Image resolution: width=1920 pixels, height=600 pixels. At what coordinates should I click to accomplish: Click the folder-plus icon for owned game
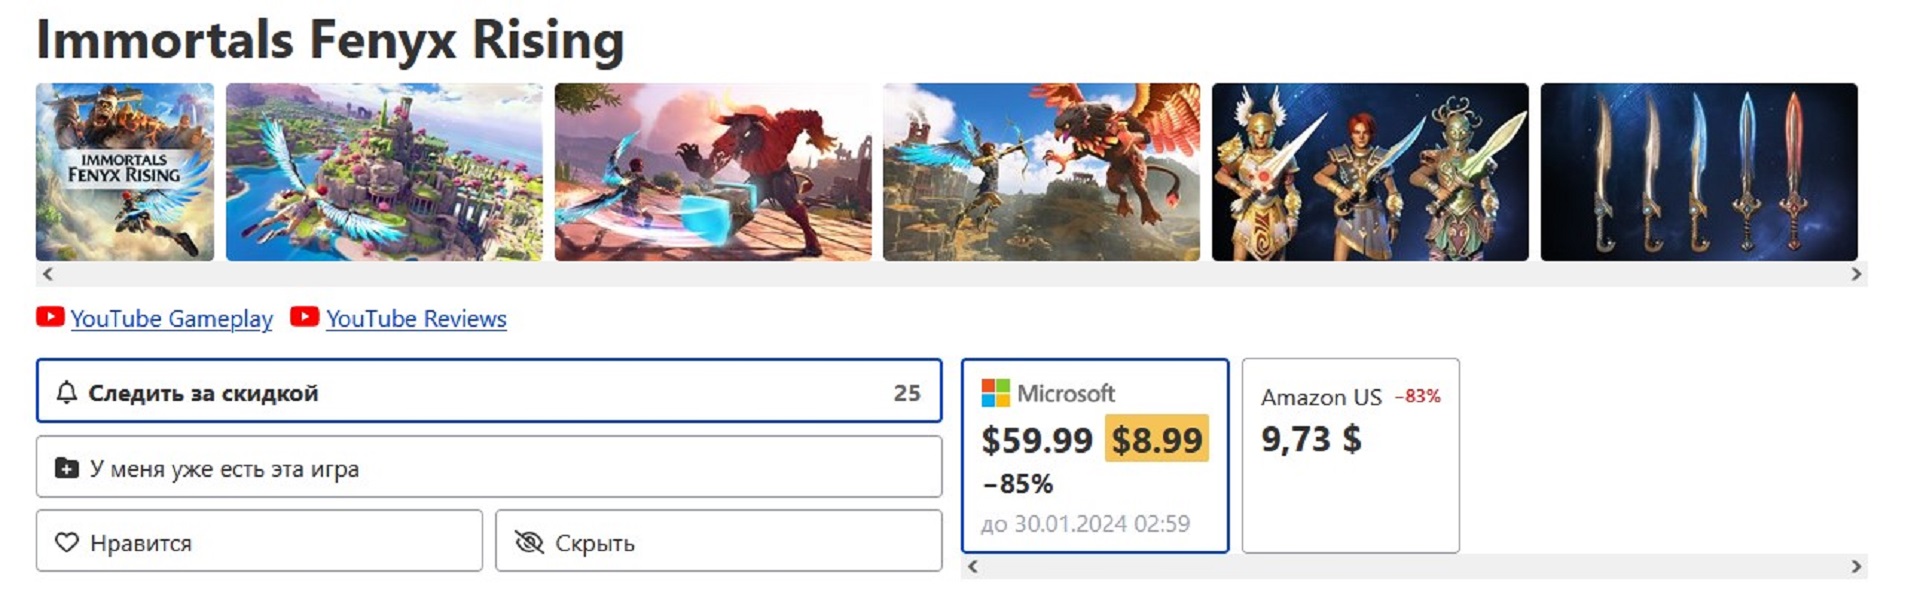click(x=66, y=468)
